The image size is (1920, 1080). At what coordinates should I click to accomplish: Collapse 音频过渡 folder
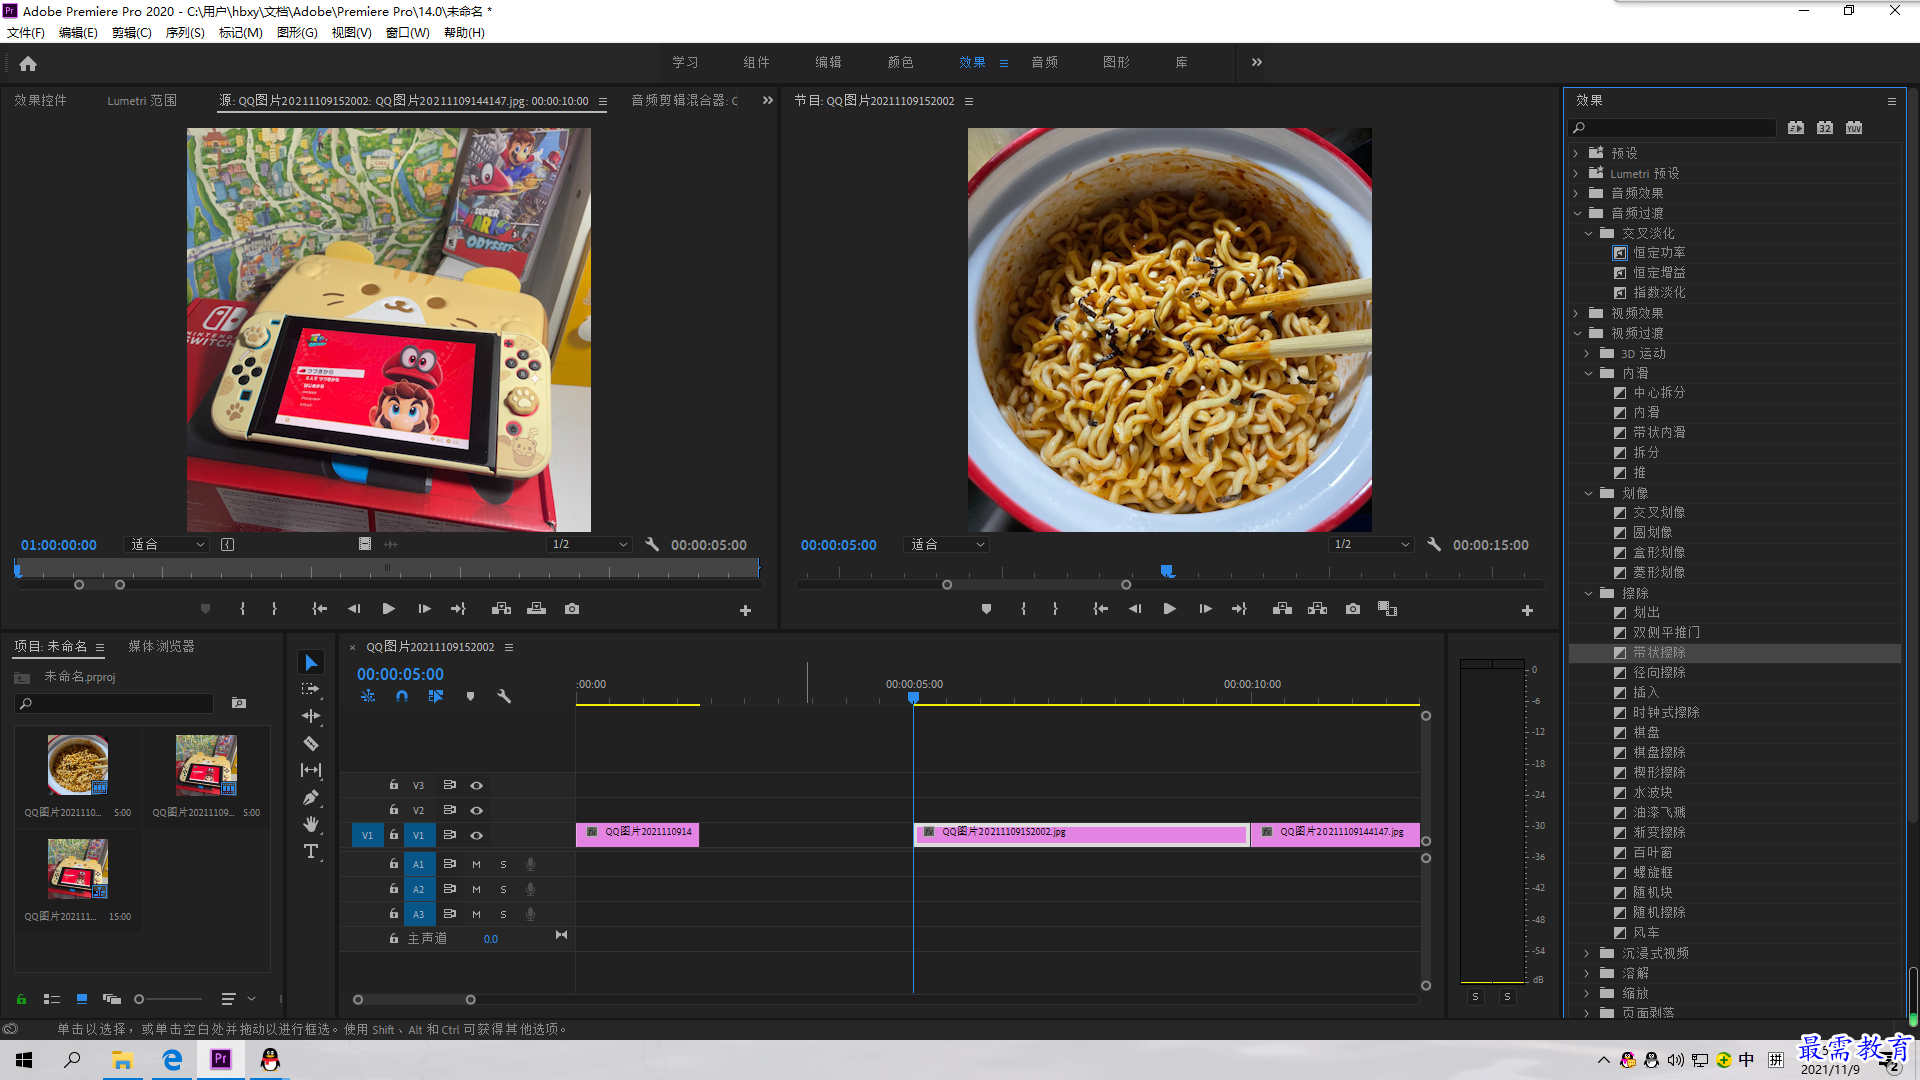pos(1577,213)
